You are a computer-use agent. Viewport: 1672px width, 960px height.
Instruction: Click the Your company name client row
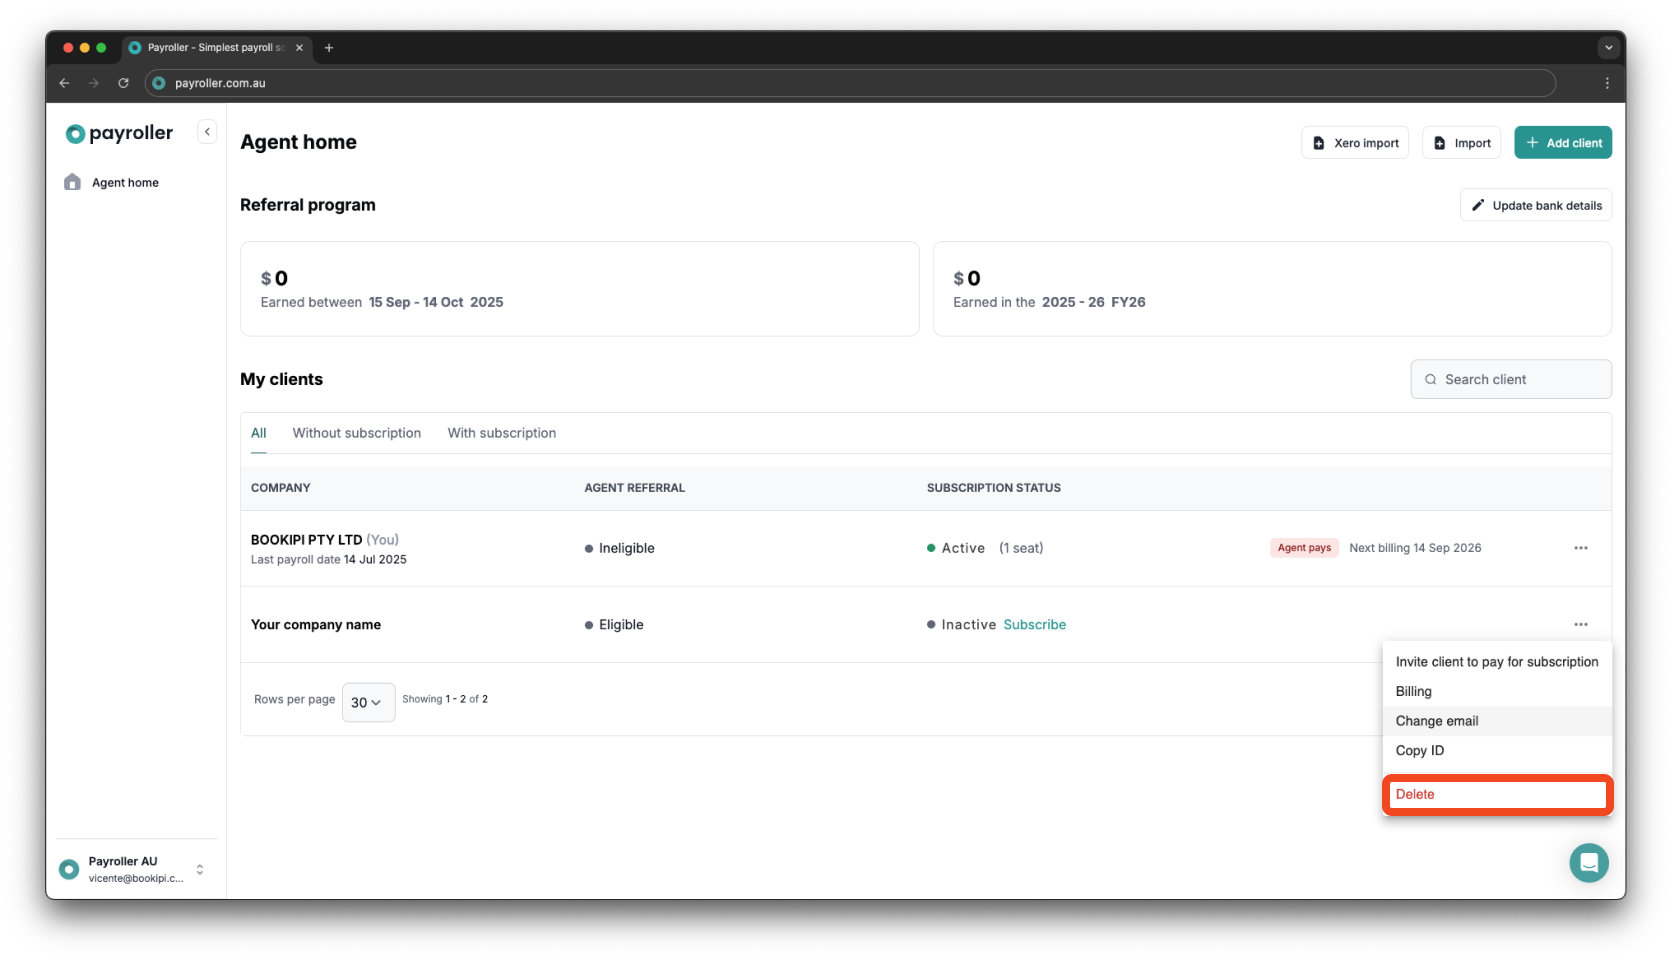925,624
